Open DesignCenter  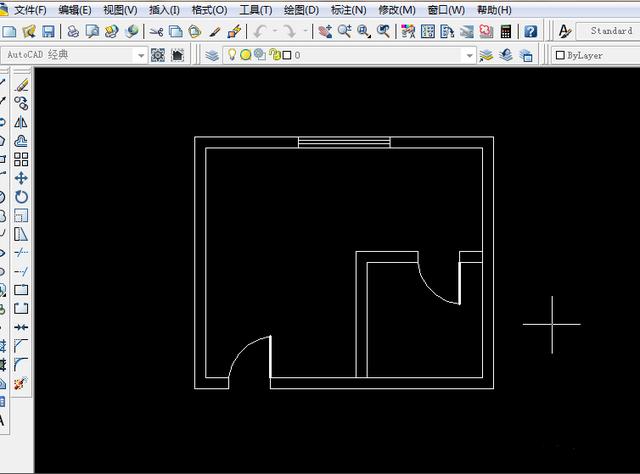(x=427, y=31)
